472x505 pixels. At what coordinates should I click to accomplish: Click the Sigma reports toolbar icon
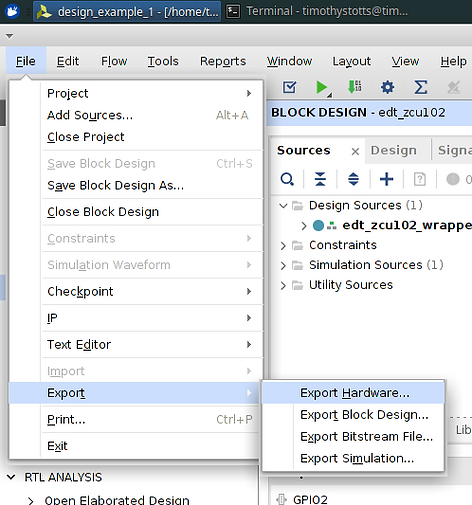[421, 87]
